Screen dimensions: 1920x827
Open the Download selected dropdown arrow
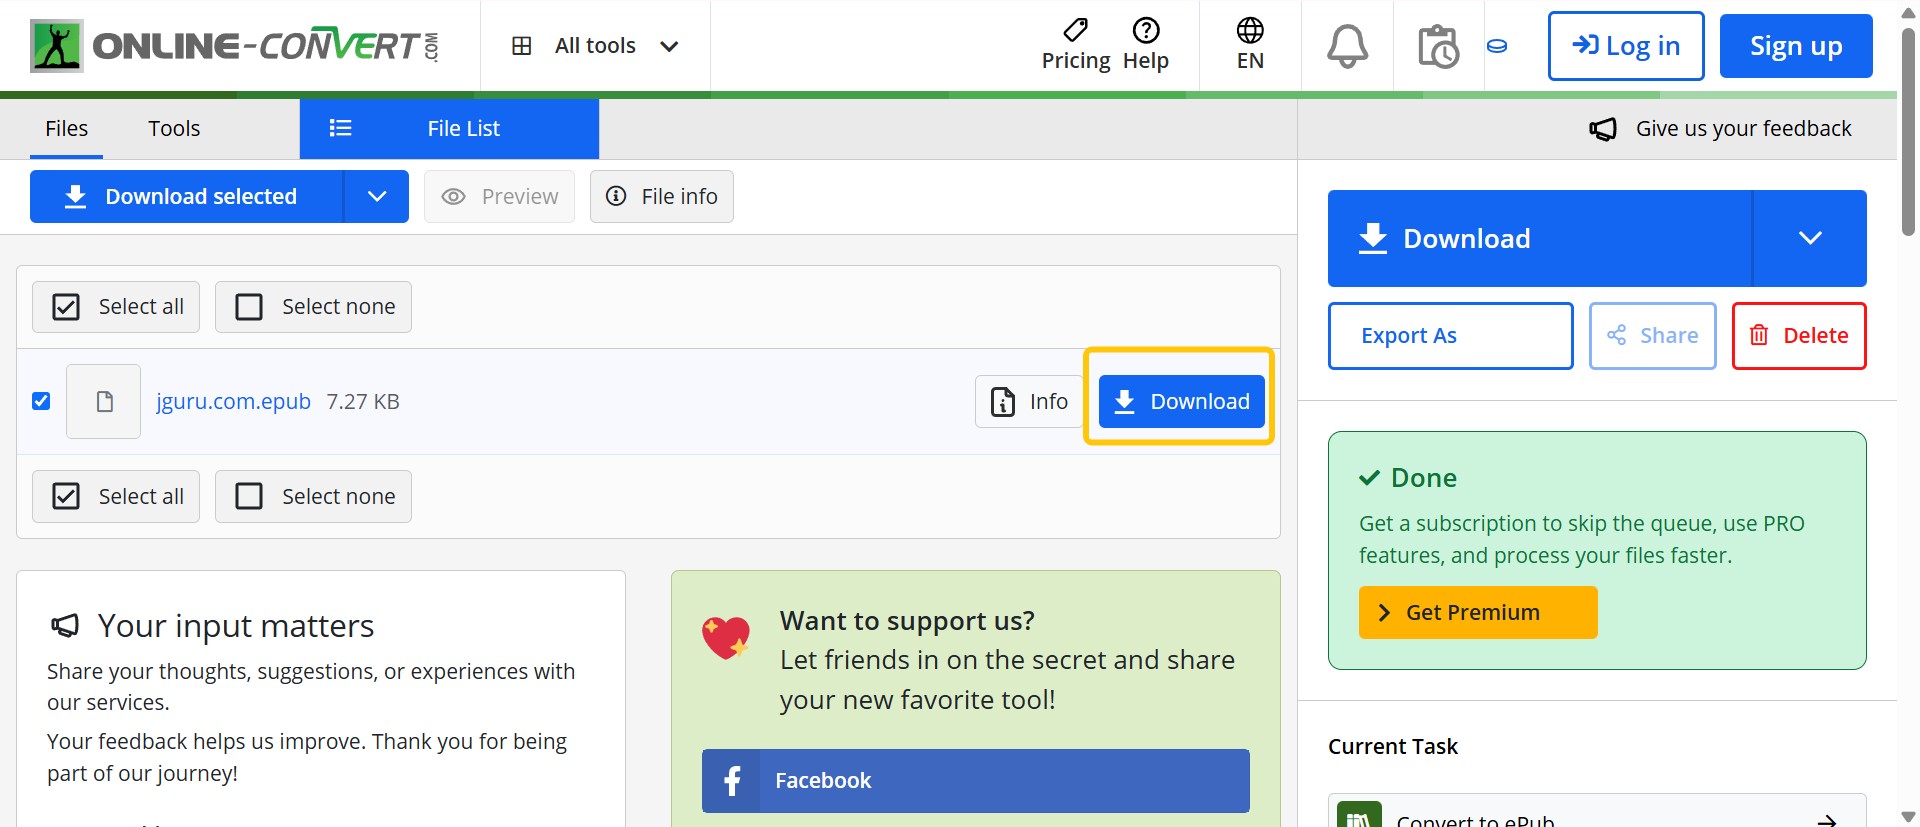[376, 197]
